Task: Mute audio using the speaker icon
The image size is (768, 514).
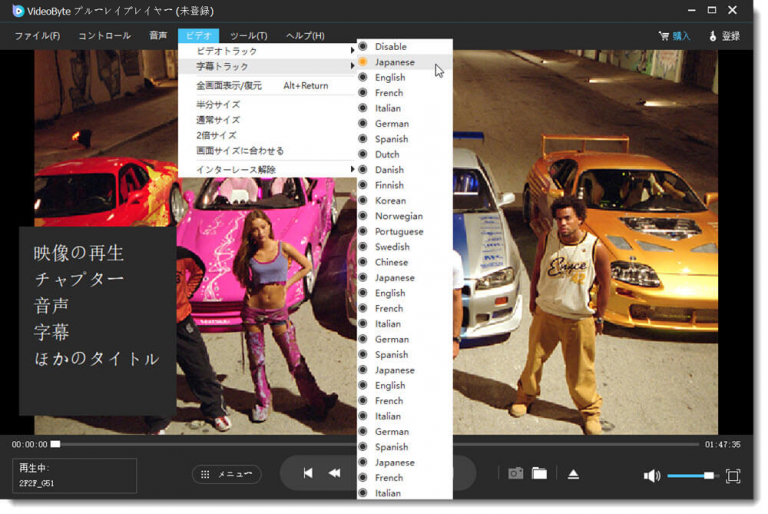Action: pos(651,476)
